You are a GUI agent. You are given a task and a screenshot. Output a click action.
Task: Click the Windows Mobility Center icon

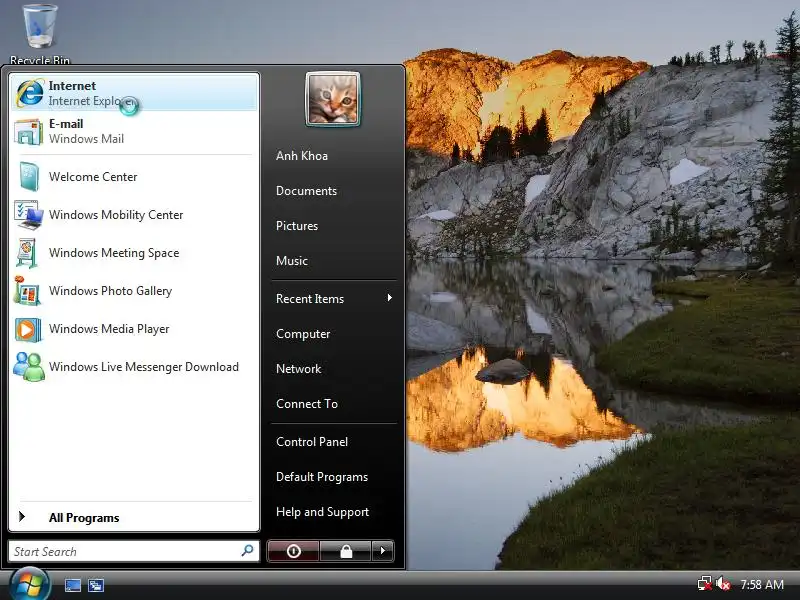tap(29, 215)
